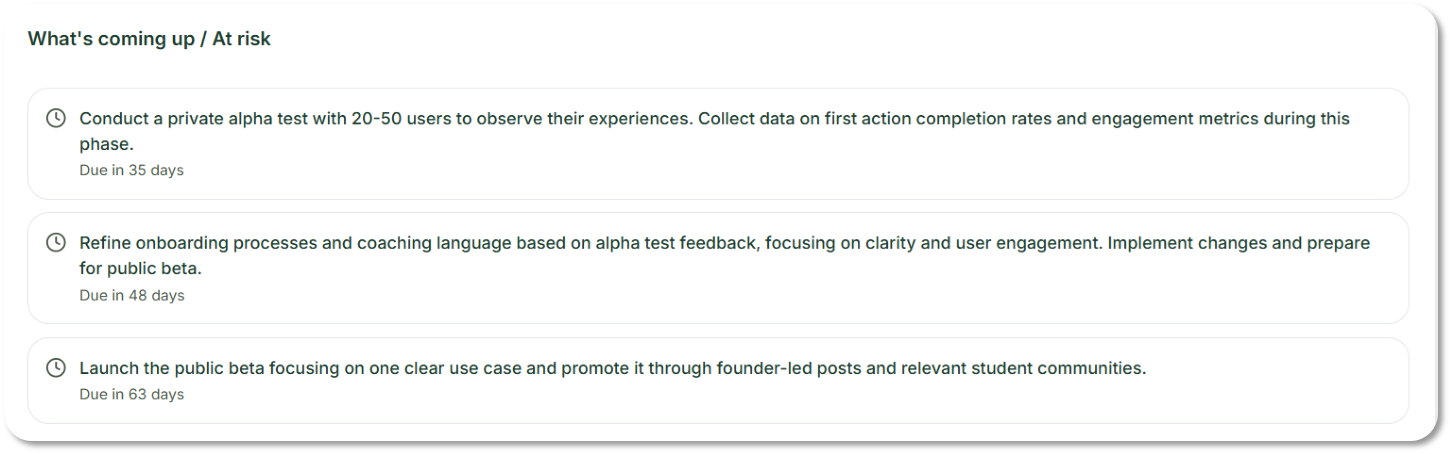The width and height of the screenshot is (1451, 454).
Task: Click the clock icon beside the private alpha test task
Action: point(56,118)
